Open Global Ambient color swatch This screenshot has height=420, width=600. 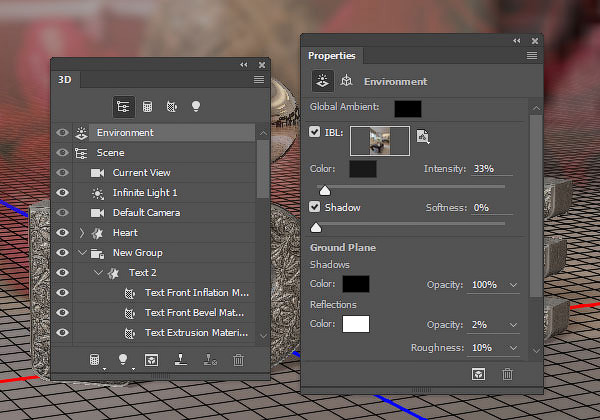tap(408, 109)
